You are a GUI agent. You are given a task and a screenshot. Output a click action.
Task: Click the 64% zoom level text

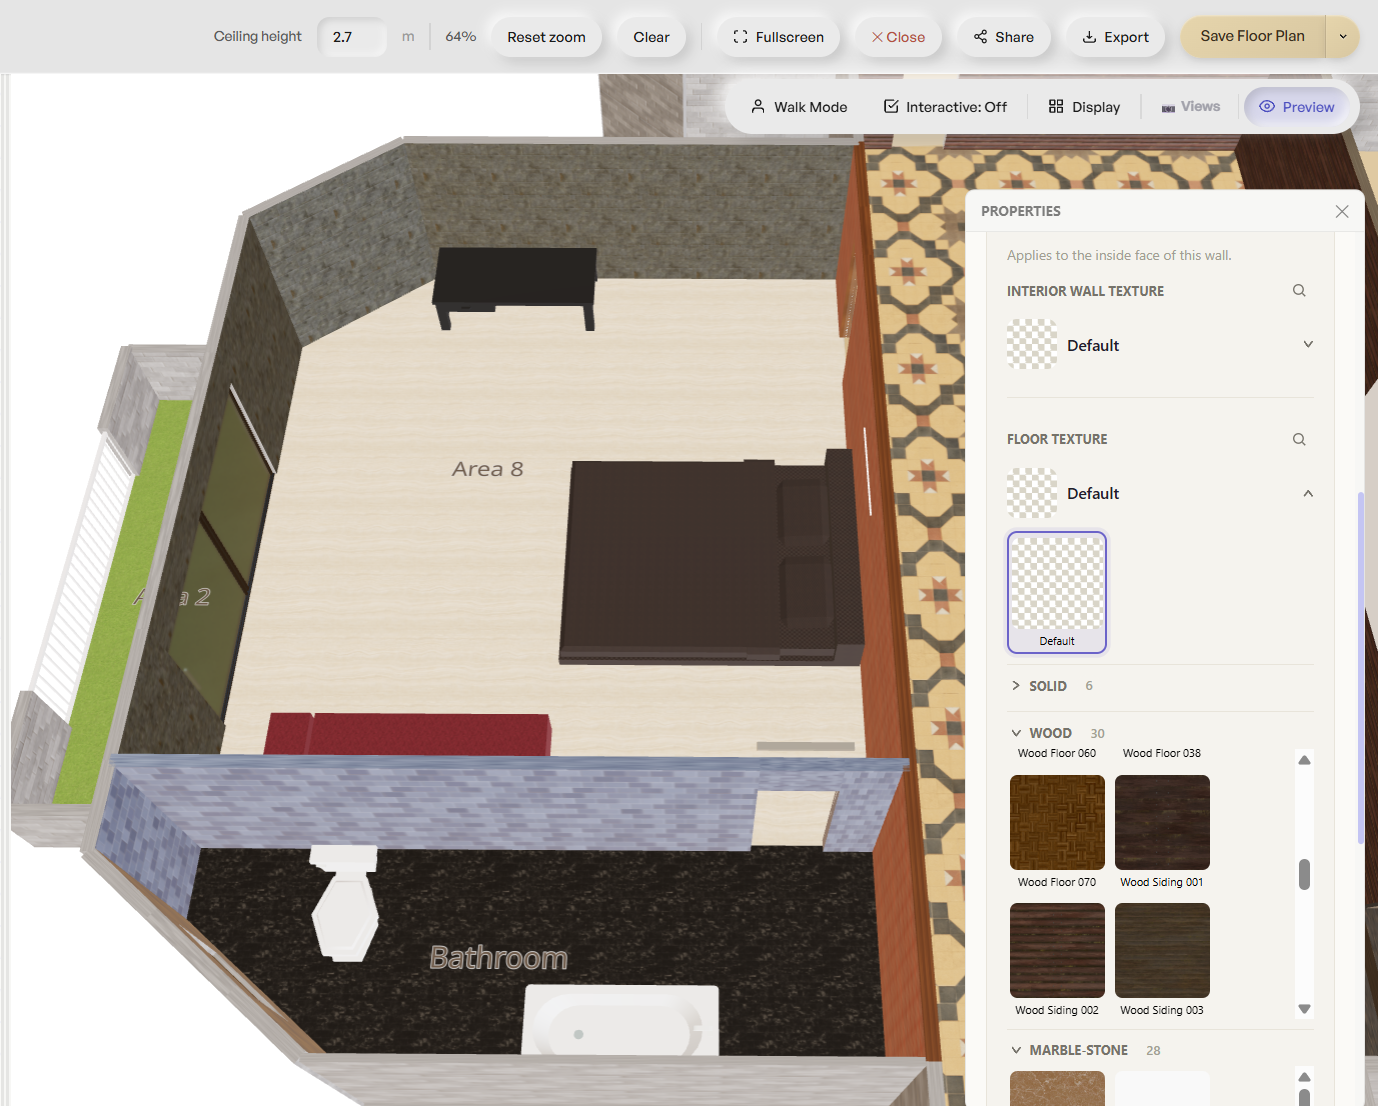point(461,37)
